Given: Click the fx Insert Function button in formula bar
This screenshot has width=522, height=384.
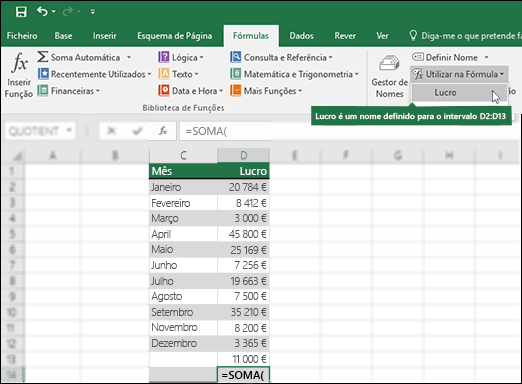Looking at the screenshot, I should coord(163,131).
